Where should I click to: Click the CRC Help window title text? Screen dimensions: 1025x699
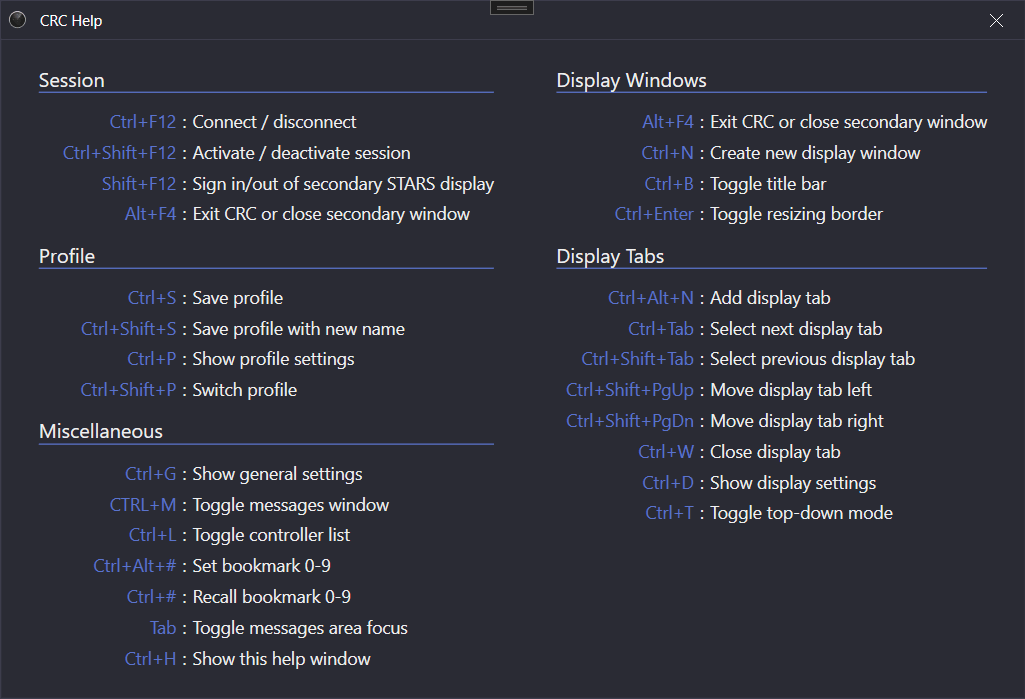coord(71,21)
